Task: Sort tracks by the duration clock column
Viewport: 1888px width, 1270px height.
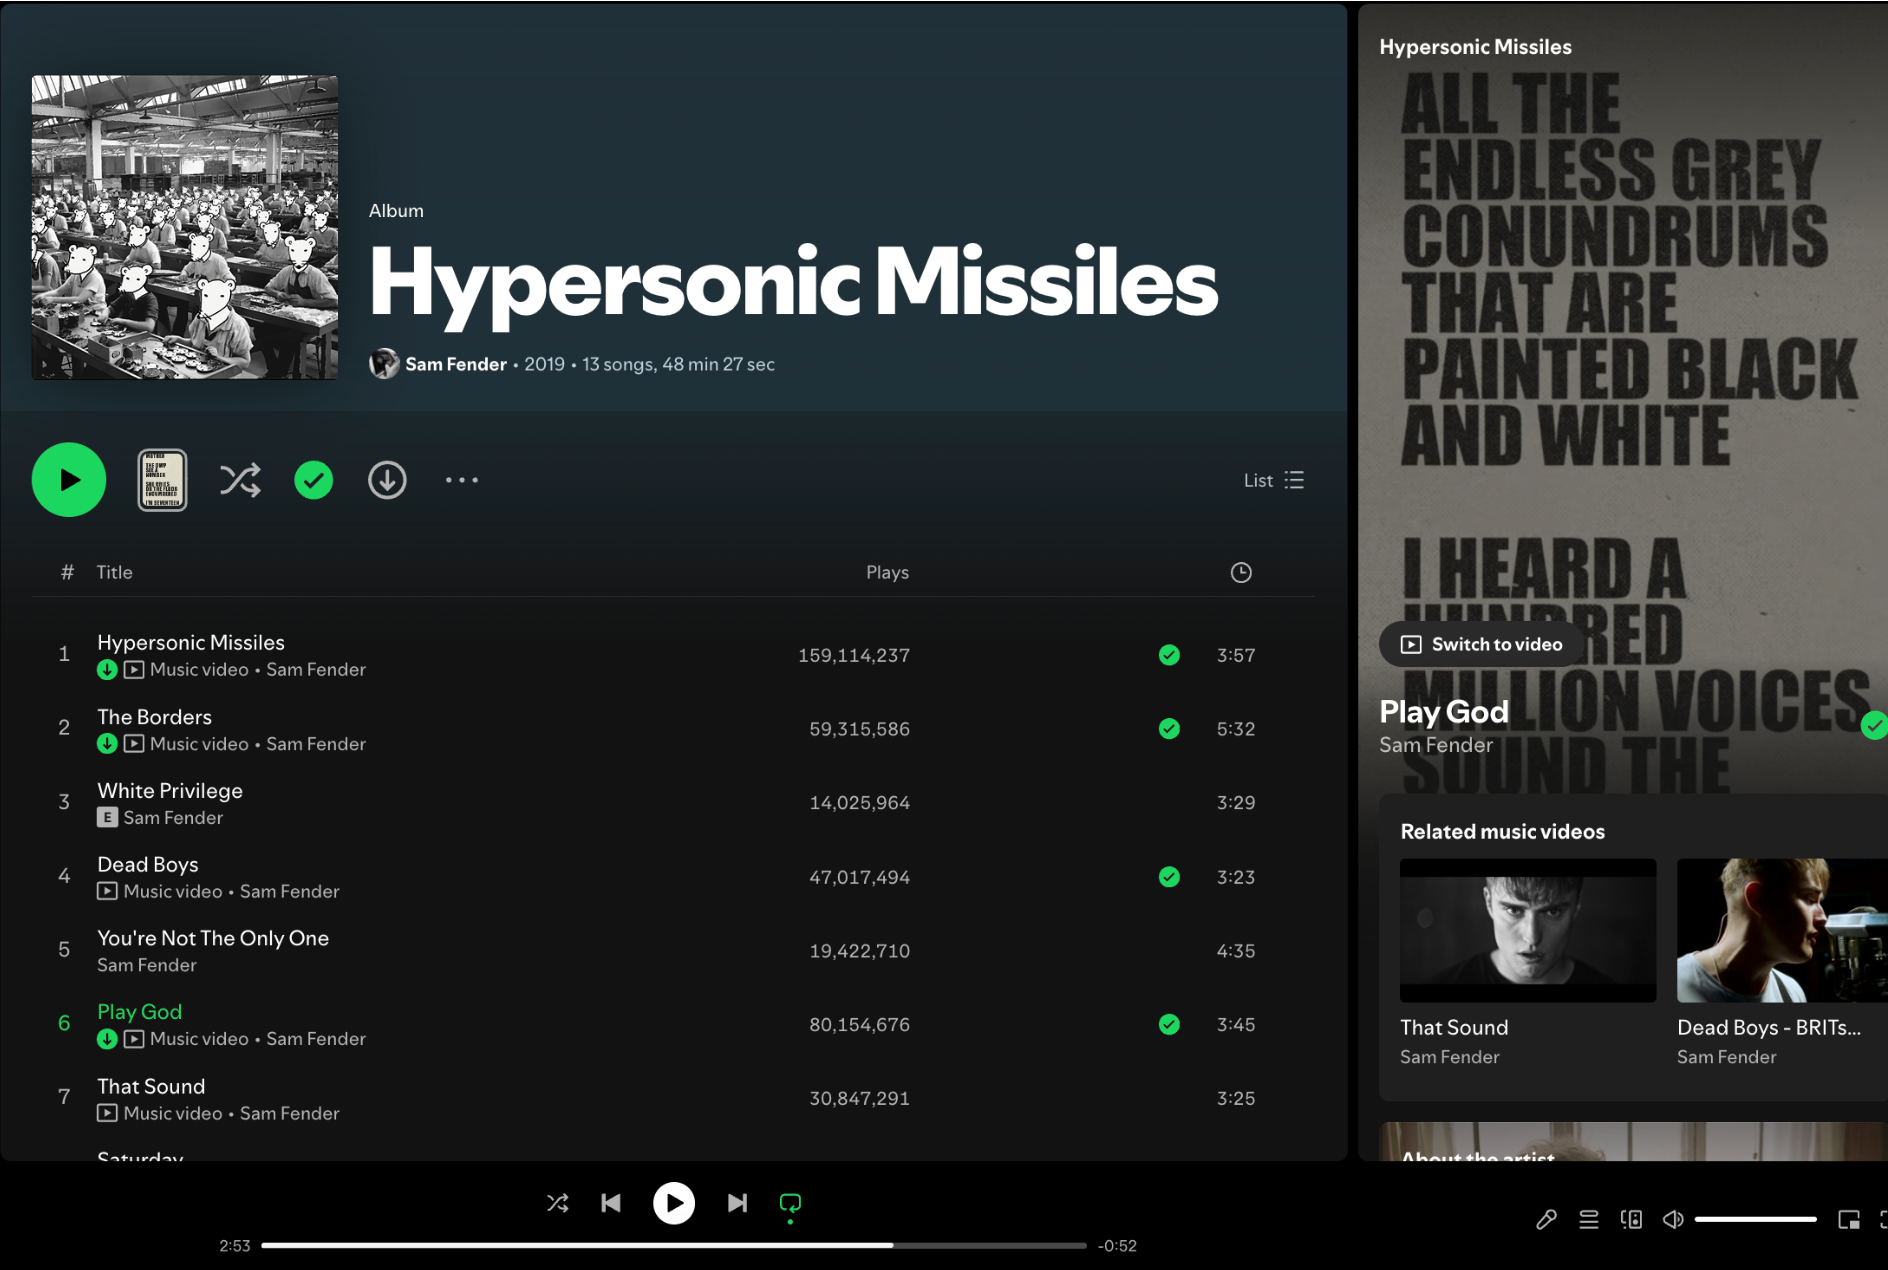Action: [x=1241, y=572]
